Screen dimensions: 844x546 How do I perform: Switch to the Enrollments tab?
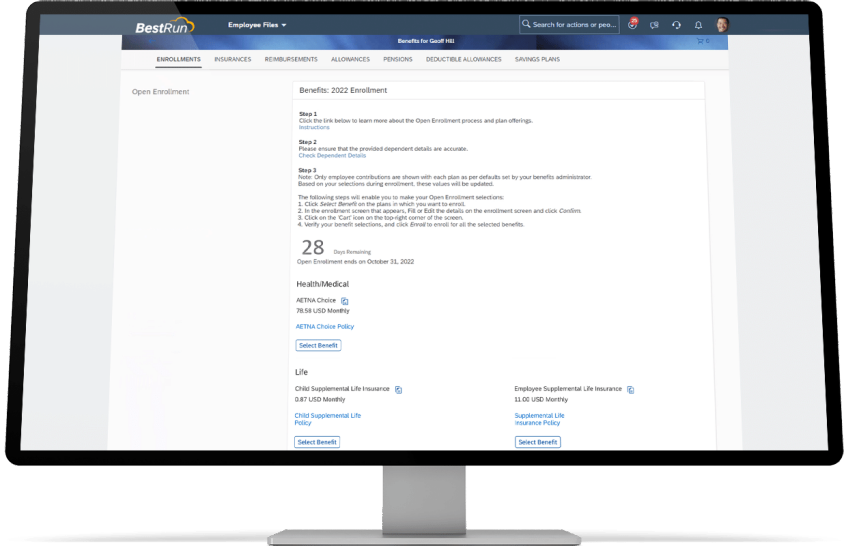[179, 59]
